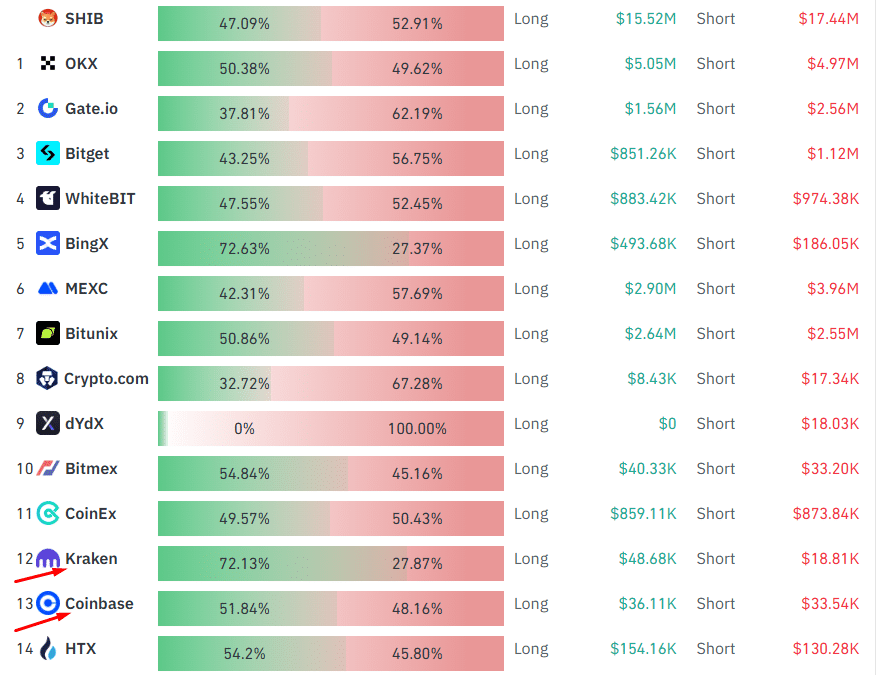Click the SHIB coin icon
Screen dimensions: 876x675
point(48,19)
